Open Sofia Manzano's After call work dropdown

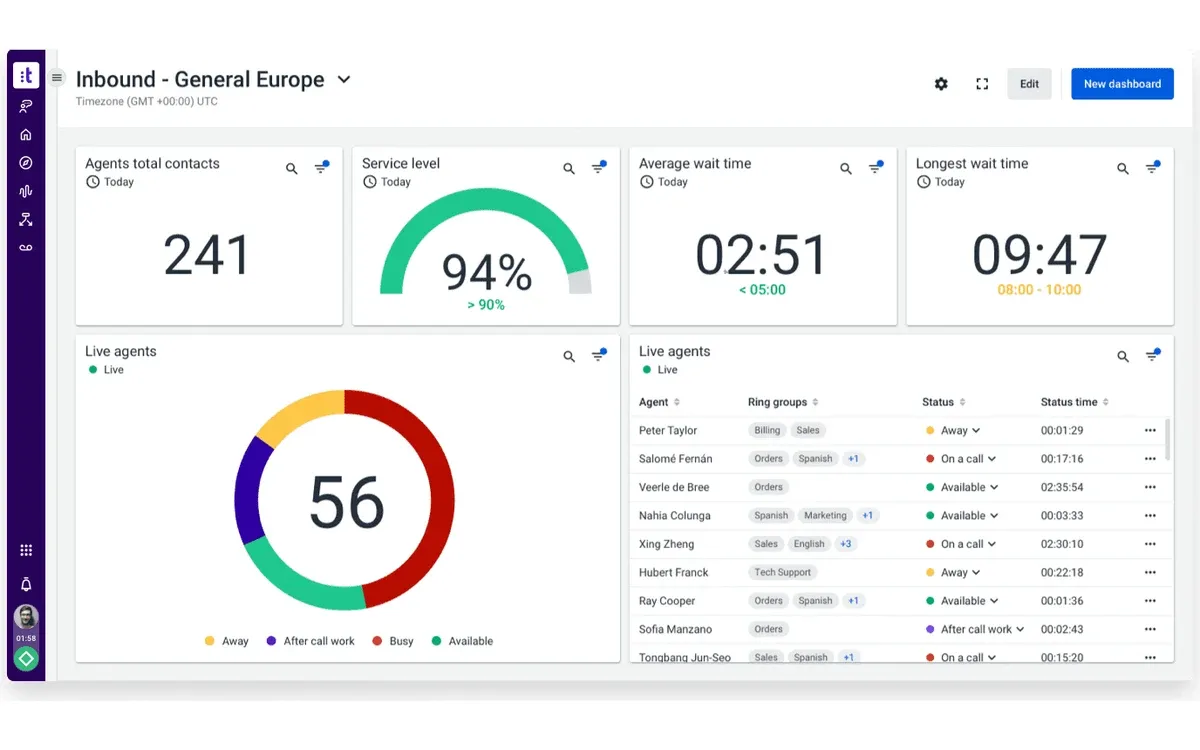[975, 629]
